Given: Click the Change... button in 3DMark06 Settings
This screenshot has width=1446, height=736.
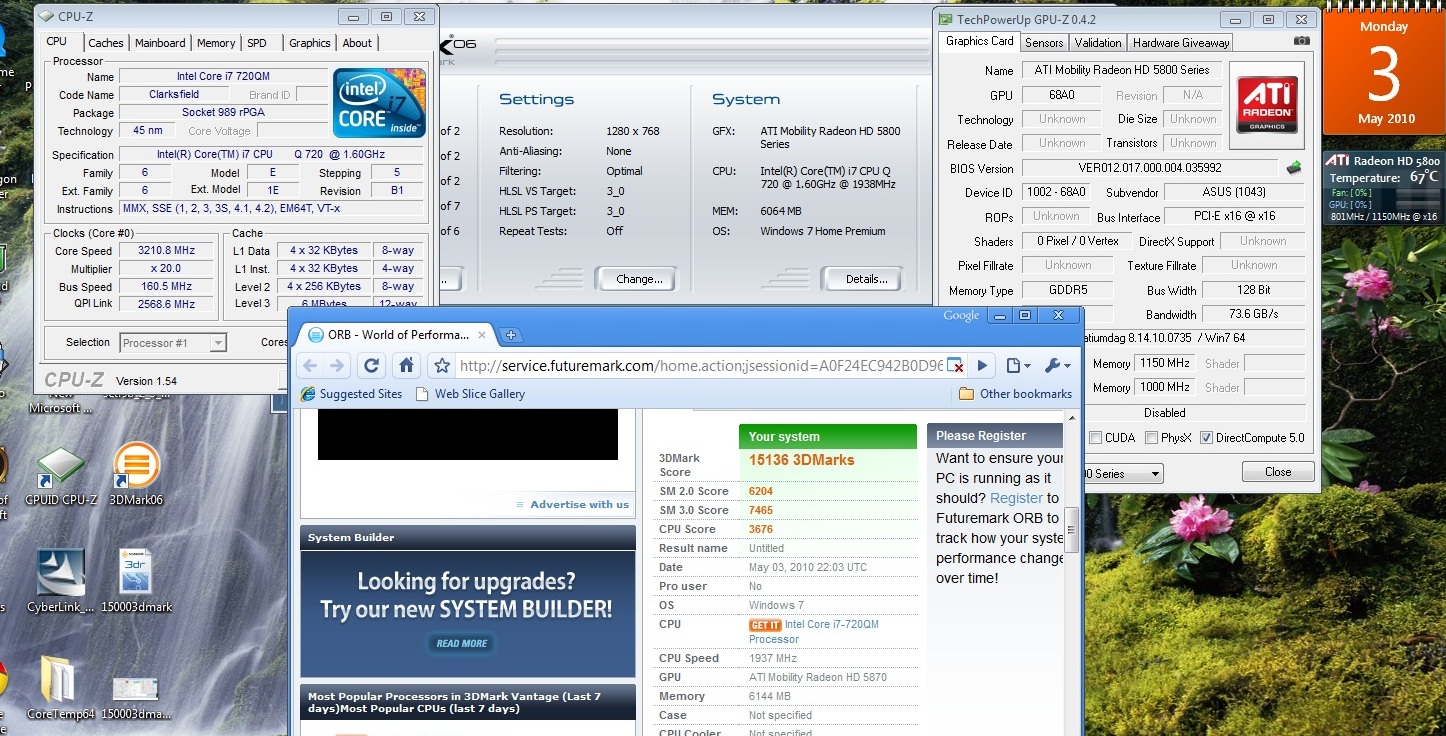Looking at the screenshot, I should 636,279.
